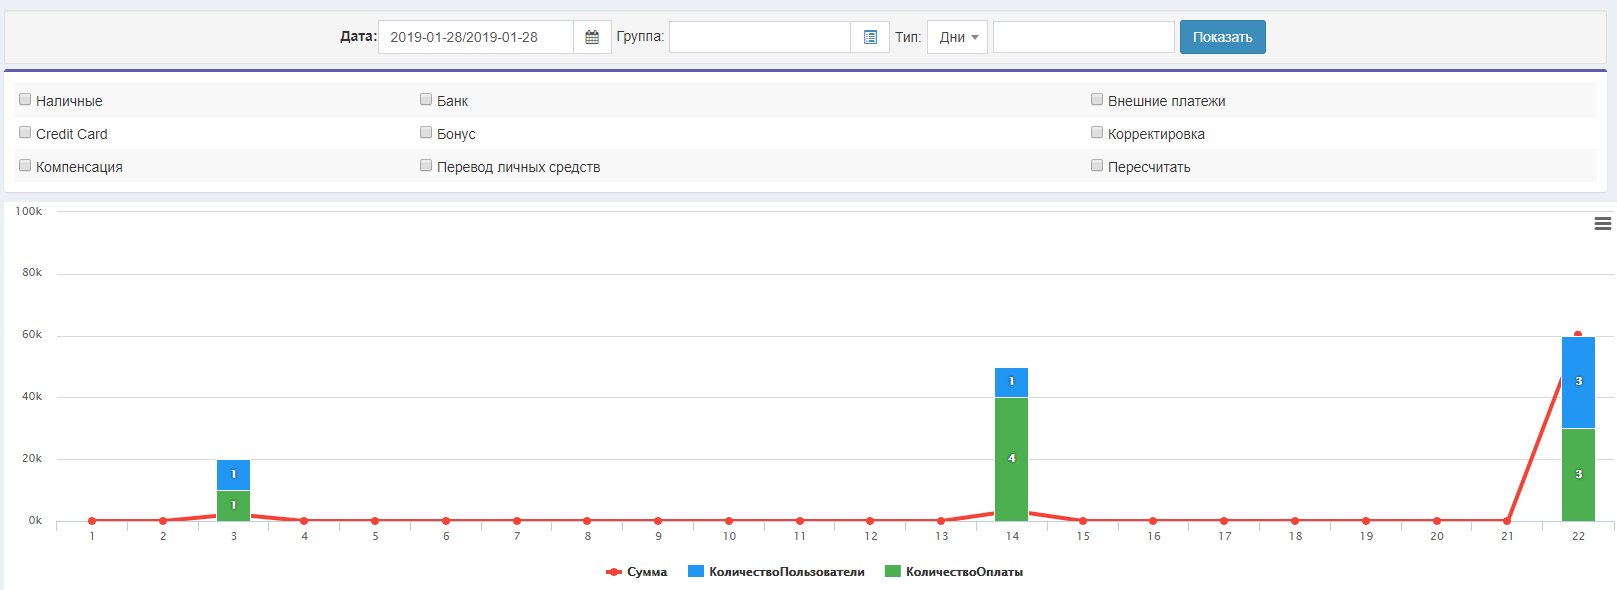This screenshot has width=1617, height=590.
Task: Click the blue bar at day 22
Action: click(1578, 382)
